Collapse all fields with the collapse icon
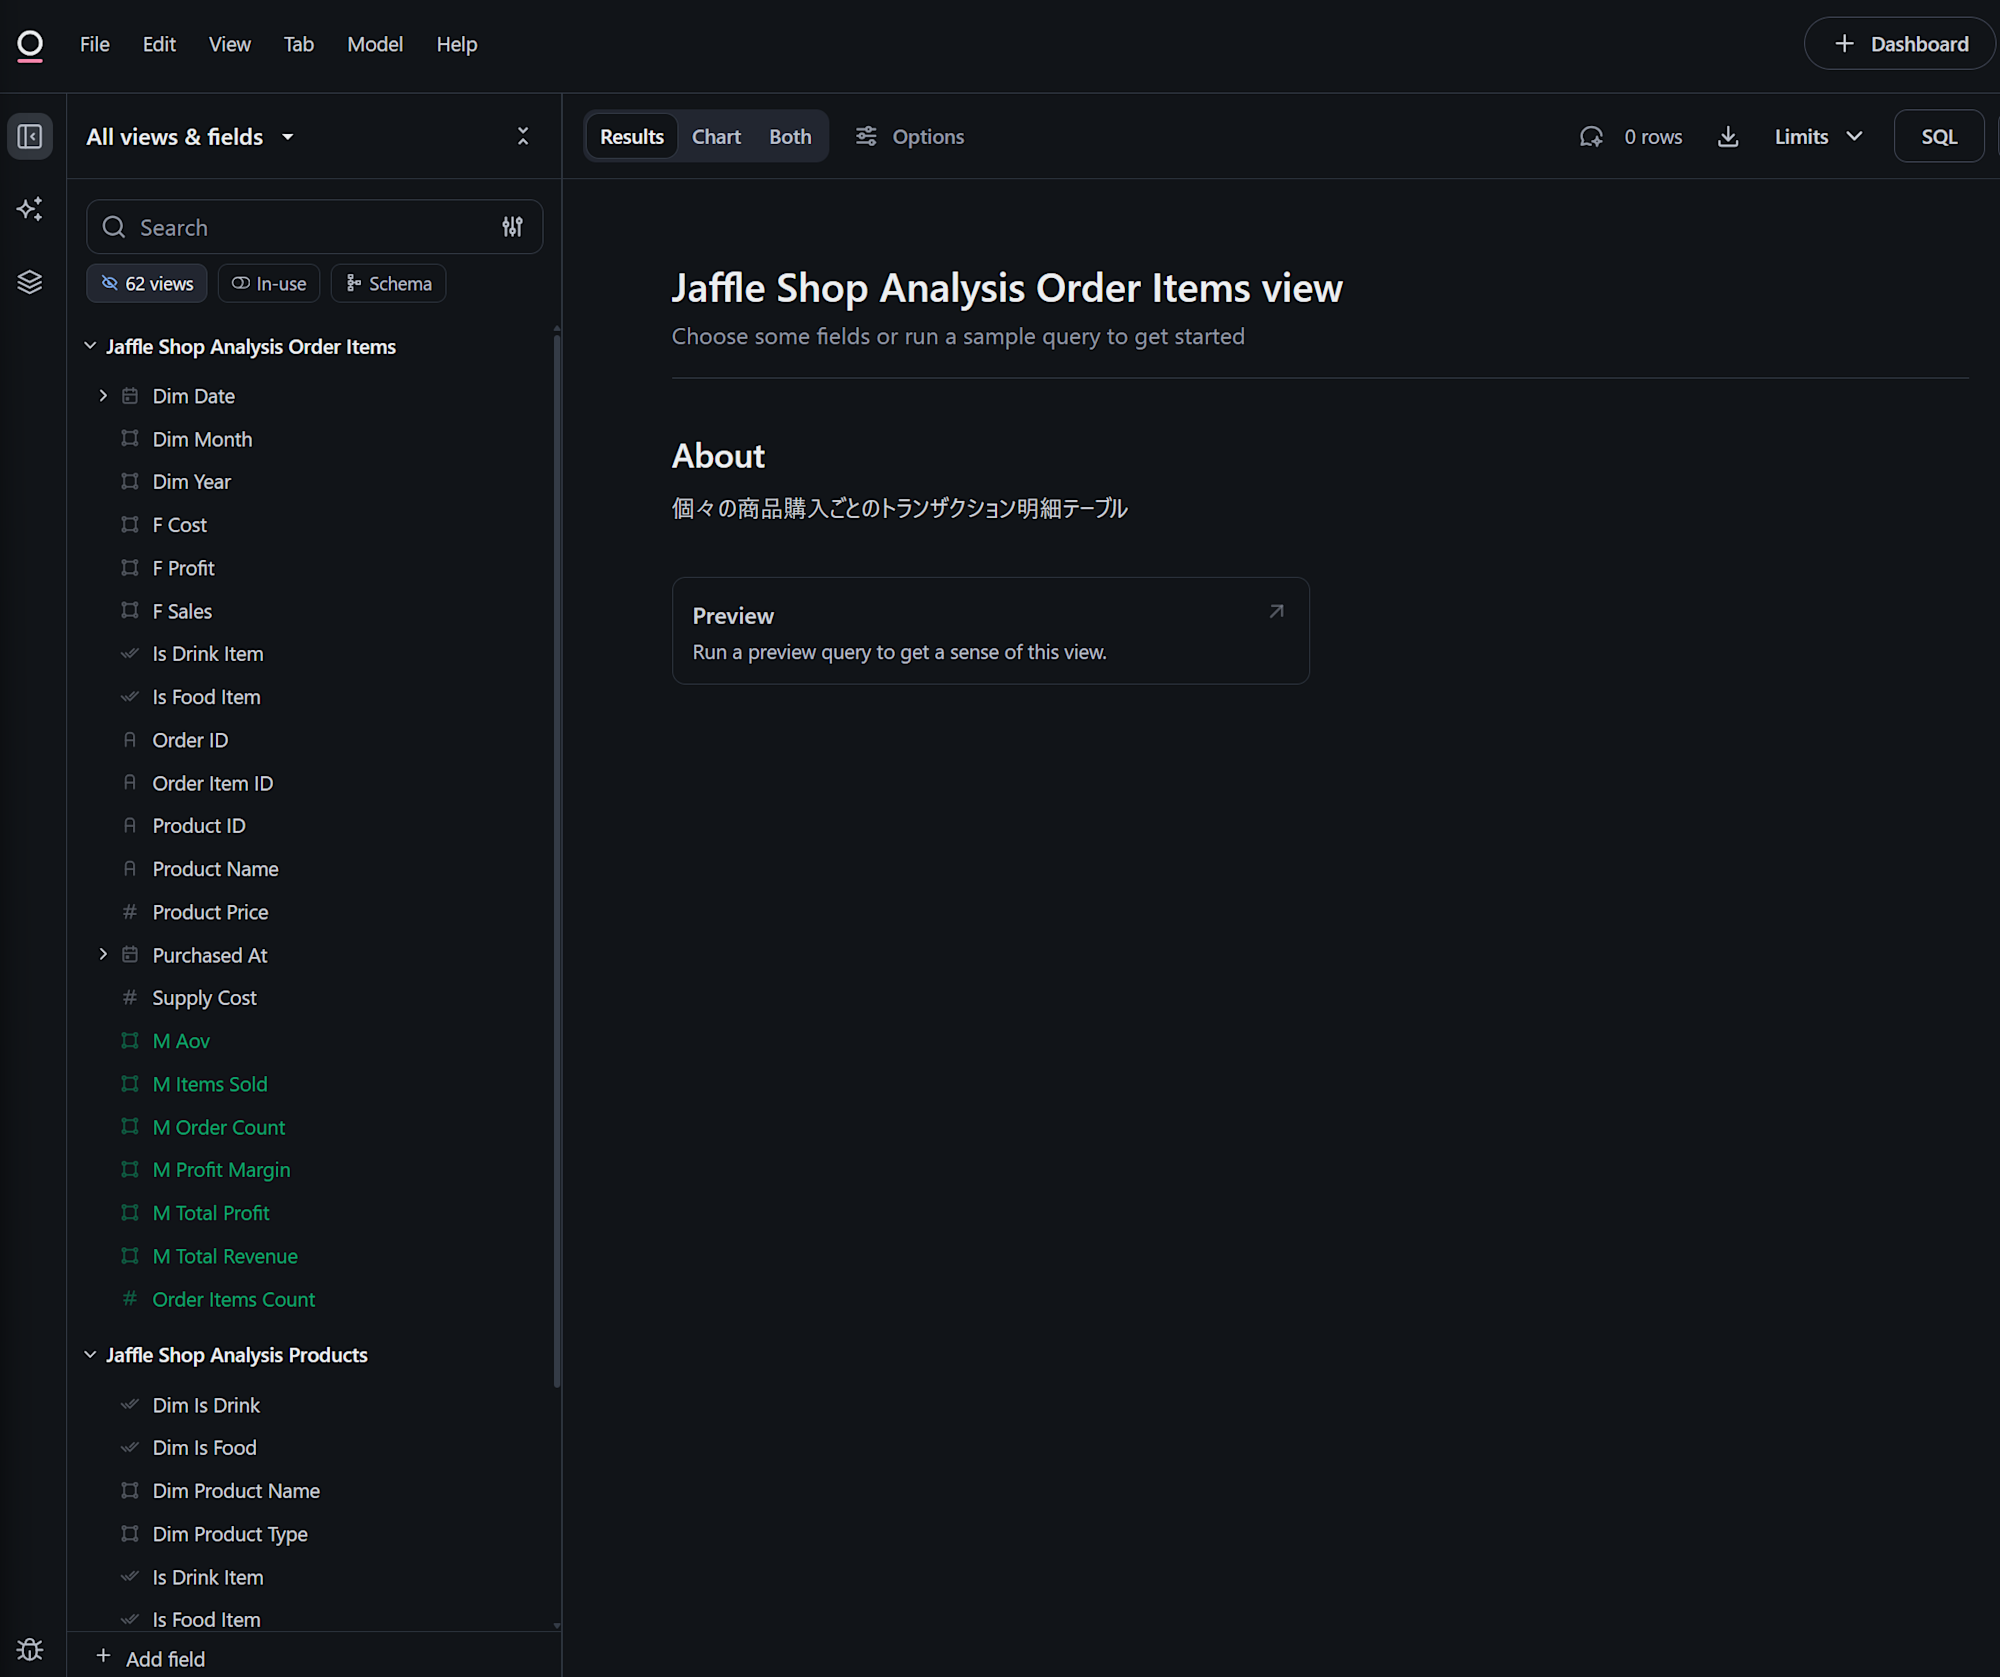This screenshot has height=1677, width=2000. point(523,136)
